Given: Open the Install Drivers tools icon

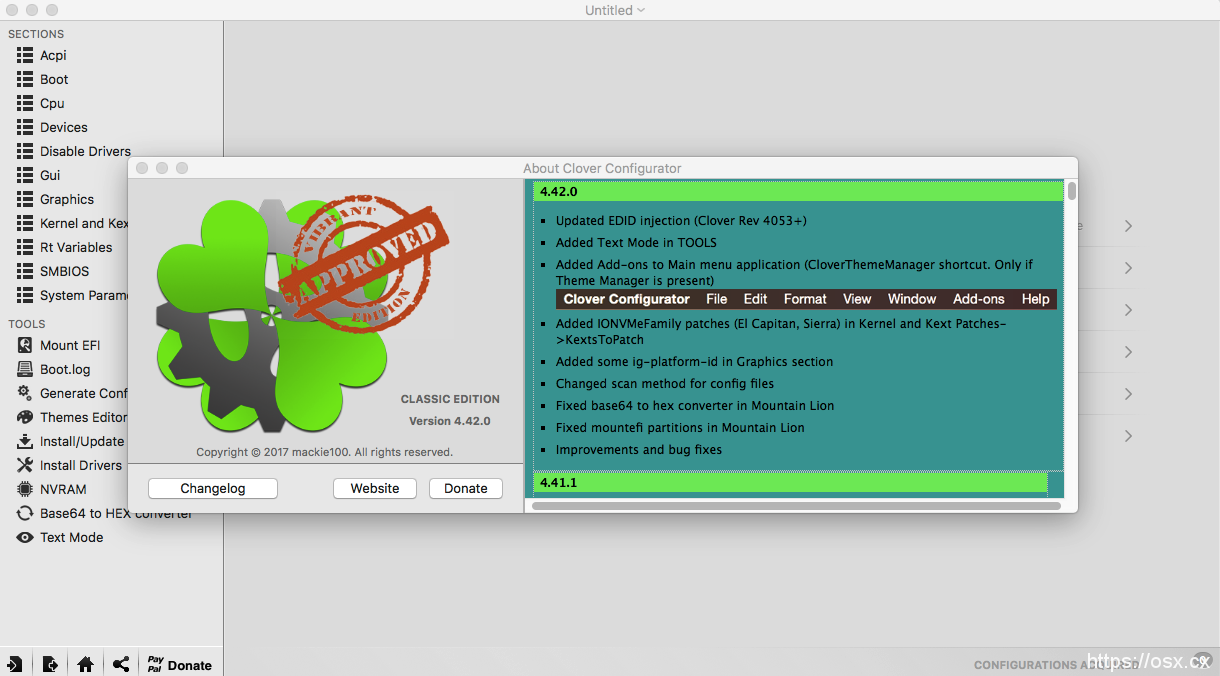Looking at the screenshot, I should pyautogui.click(x=25, y=465).
